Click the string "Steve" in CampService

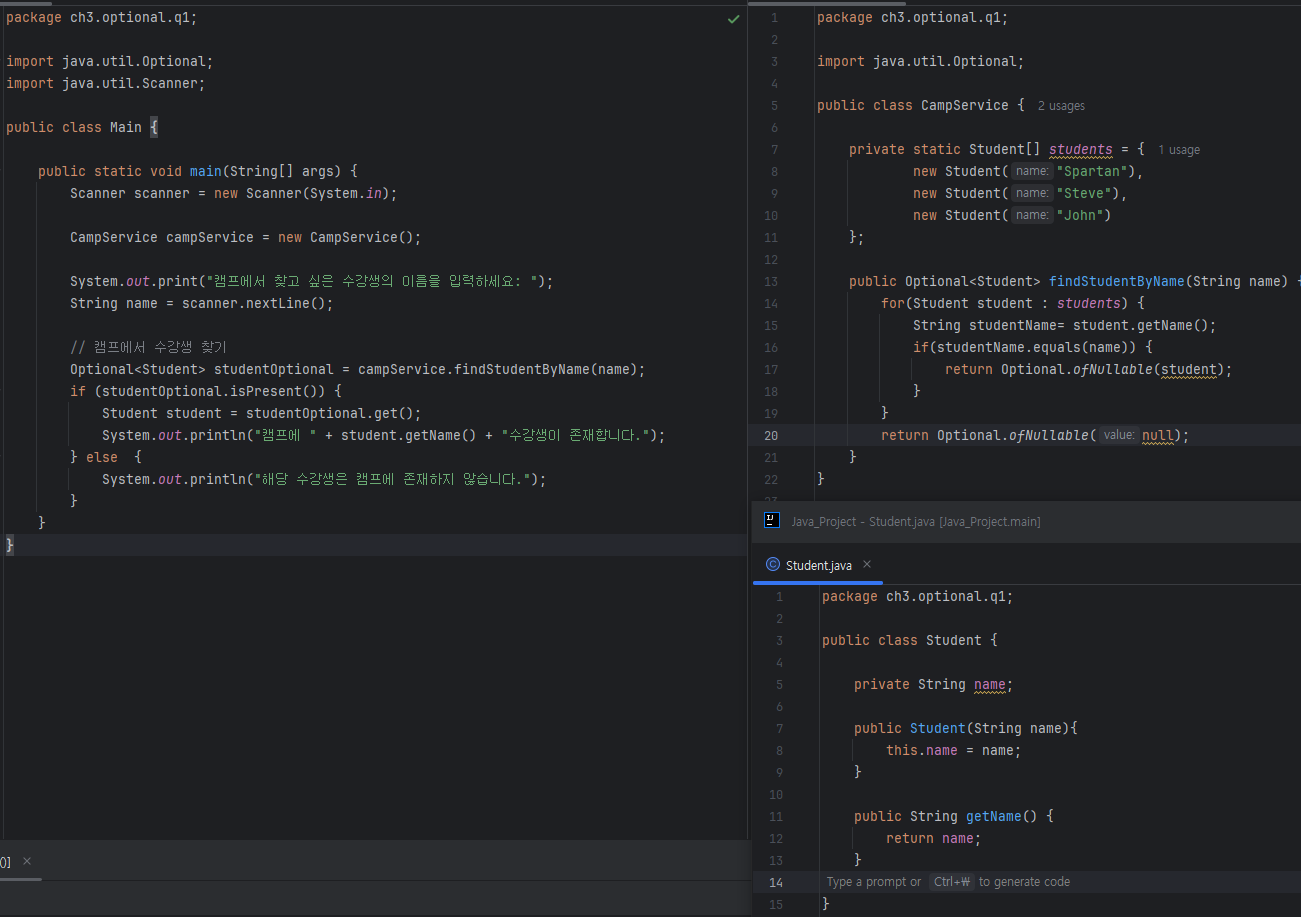point(1084,193)
